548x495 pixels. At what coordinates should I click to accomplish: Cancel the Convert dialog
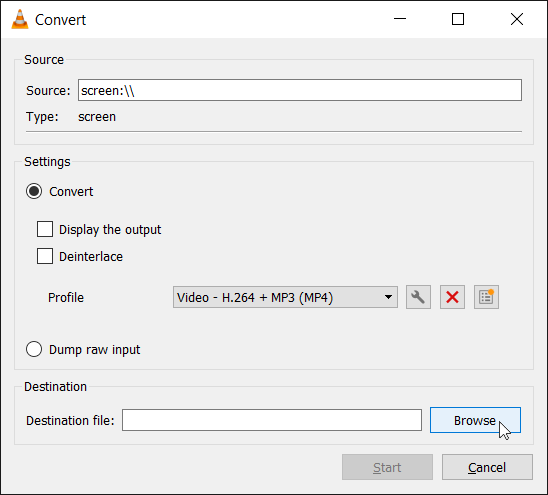point(487,467)
